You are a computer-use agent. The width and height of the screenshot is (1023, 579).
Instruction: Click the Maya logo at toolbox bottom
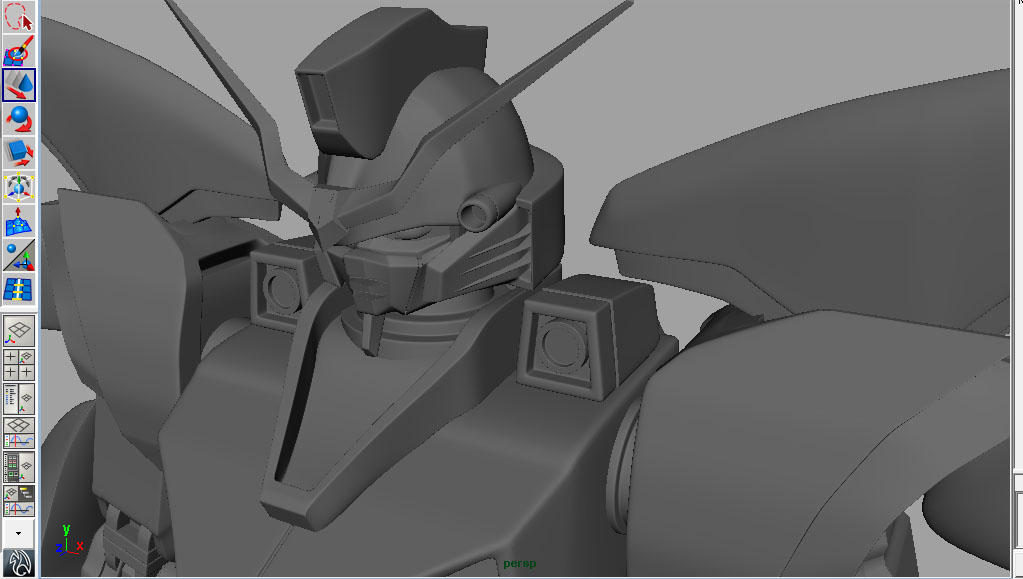tap(18, 563)
